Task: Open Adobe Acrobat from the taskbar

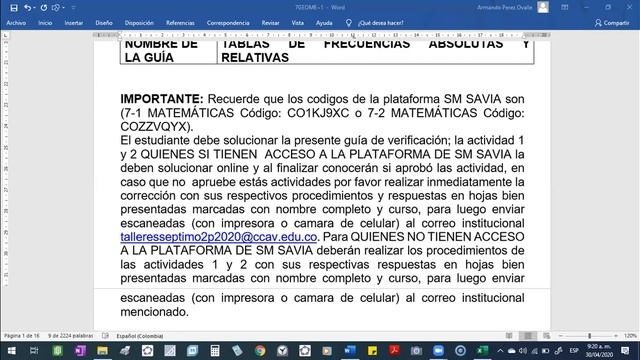Action: click(394, 351)
